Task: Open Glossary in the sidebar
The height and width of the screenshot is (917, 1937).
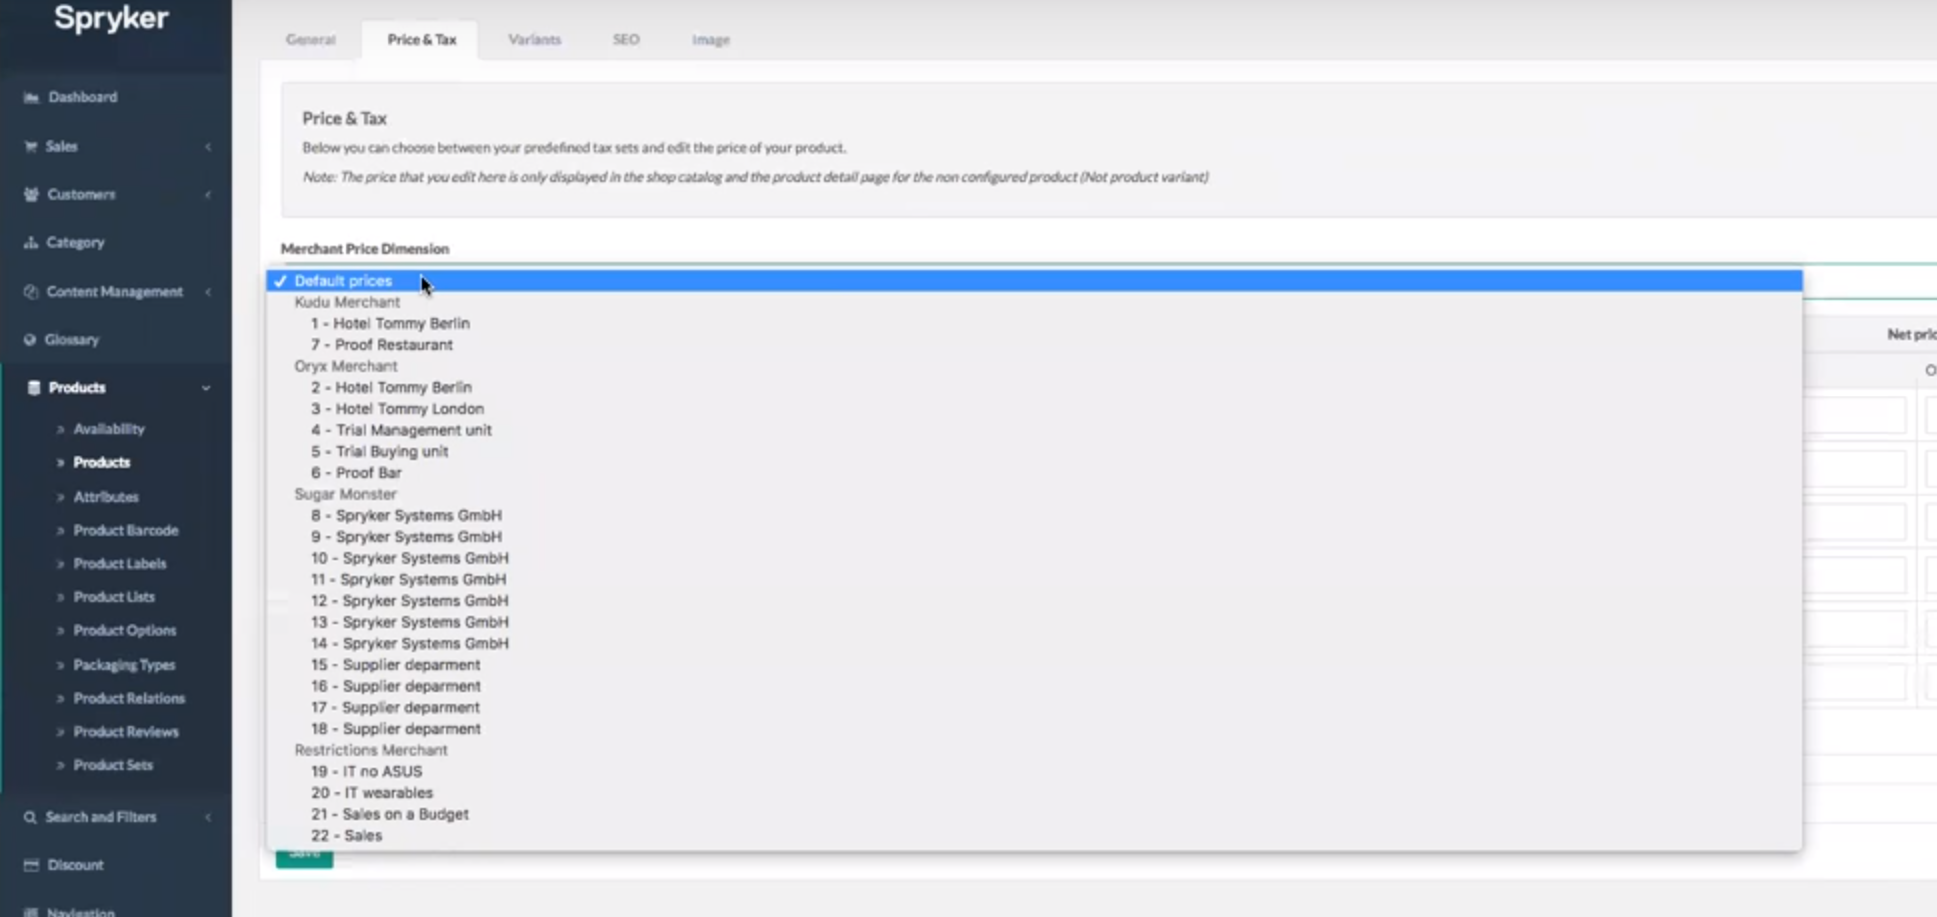Action: tap(72, 340)
